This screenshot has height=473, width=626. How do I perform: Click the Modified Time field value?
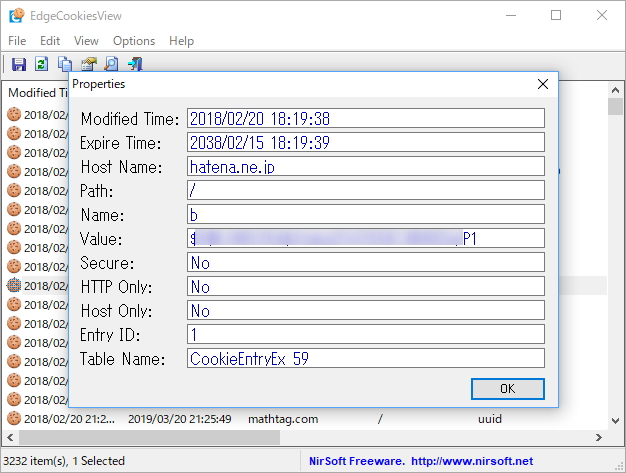[x=366, y=119]
